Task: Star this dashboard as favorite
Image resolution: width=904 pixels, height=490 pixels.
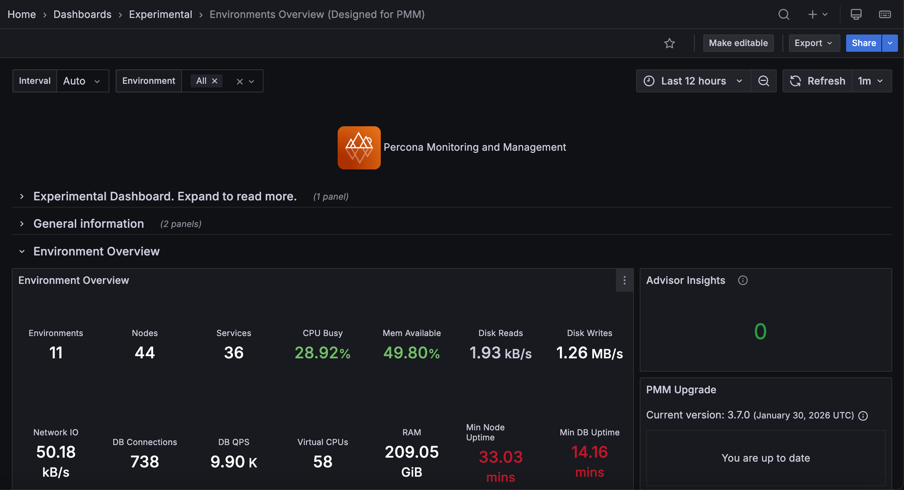Action: 670,43
